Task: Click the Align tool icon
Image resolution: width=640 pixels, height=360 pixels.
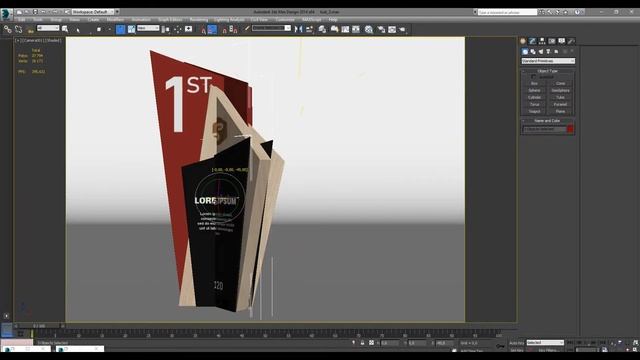Action: tap(309, 29)
